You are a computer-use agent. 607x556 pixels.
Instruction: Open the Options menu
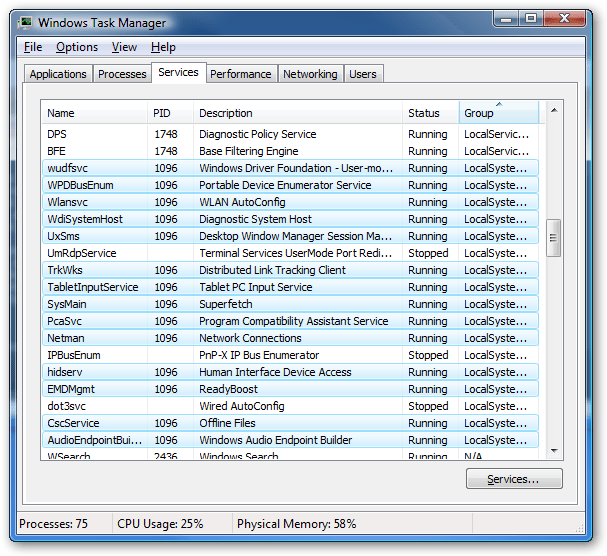pos(76,47)
